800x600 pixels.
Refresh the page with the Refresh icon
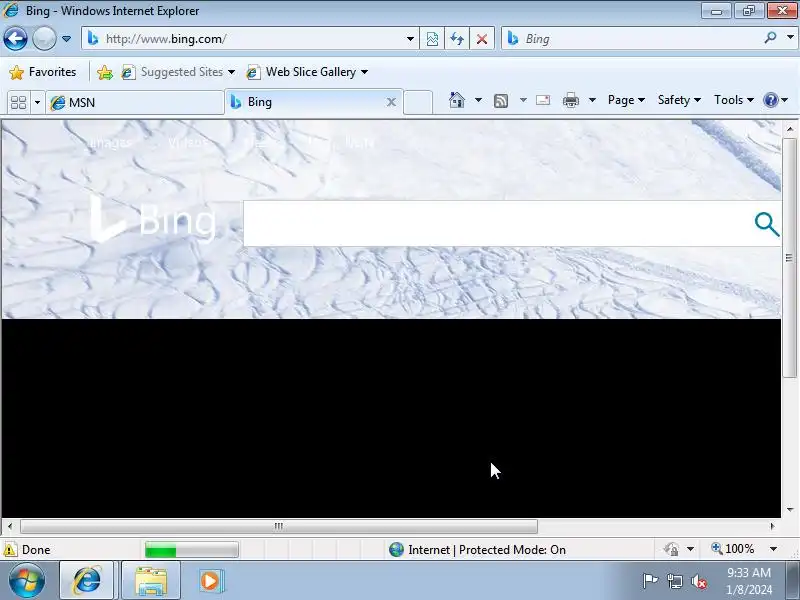[457, 39]
